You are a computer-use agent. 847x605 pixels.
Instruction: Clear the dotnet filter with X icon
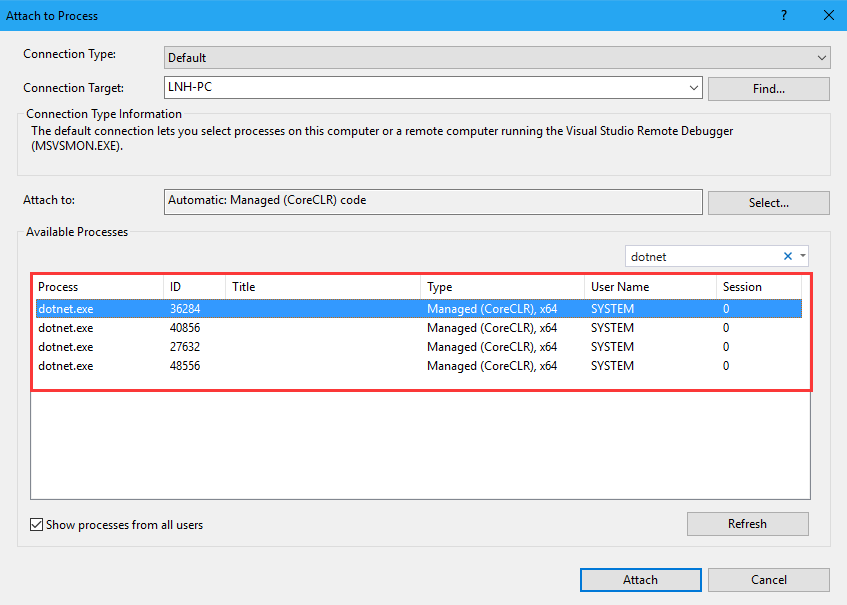tap(788, 256)
